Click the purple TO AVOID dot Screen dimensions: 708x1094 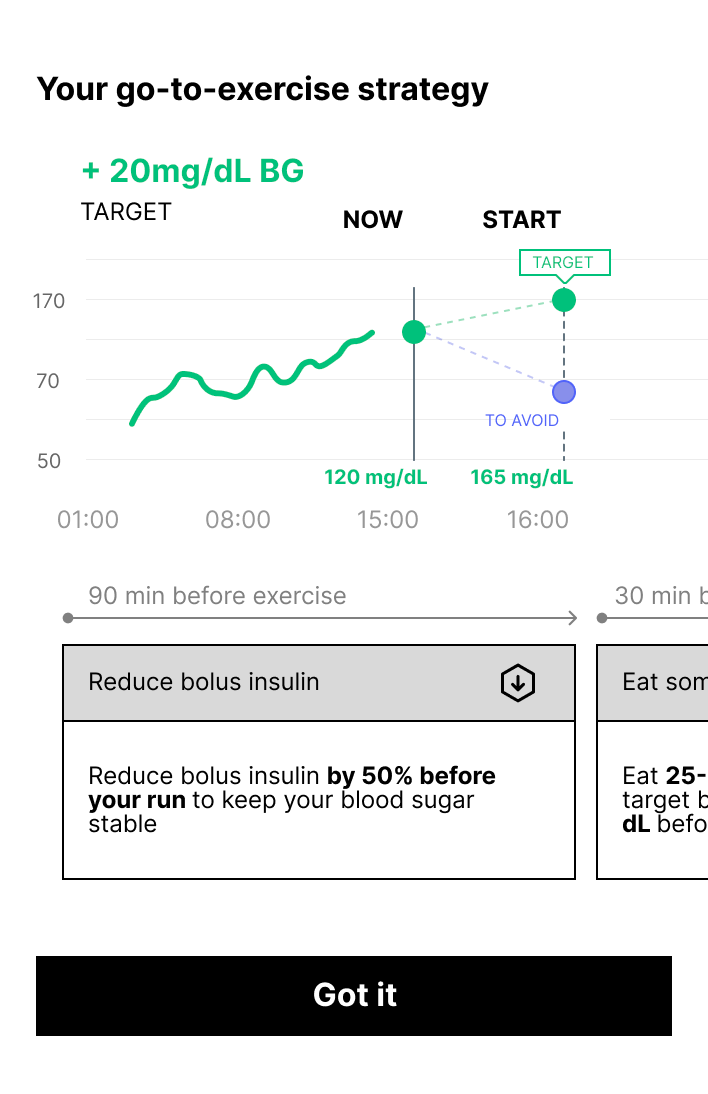tap(564, 392)
